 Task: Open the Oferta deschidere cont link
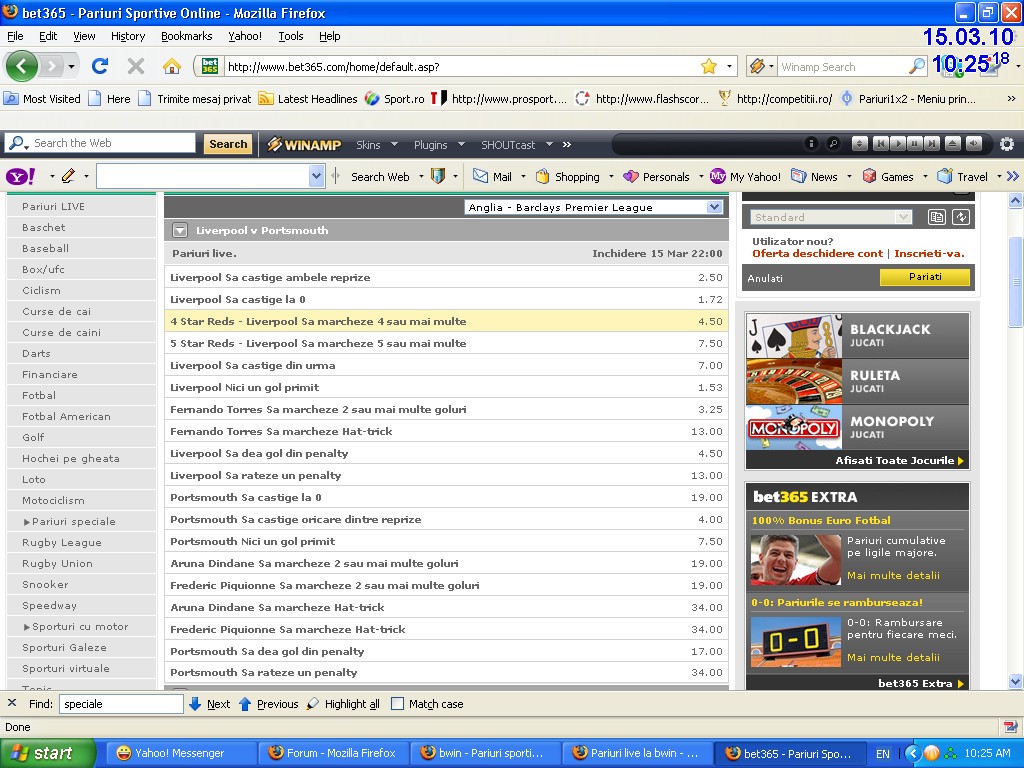click(817, 253)
